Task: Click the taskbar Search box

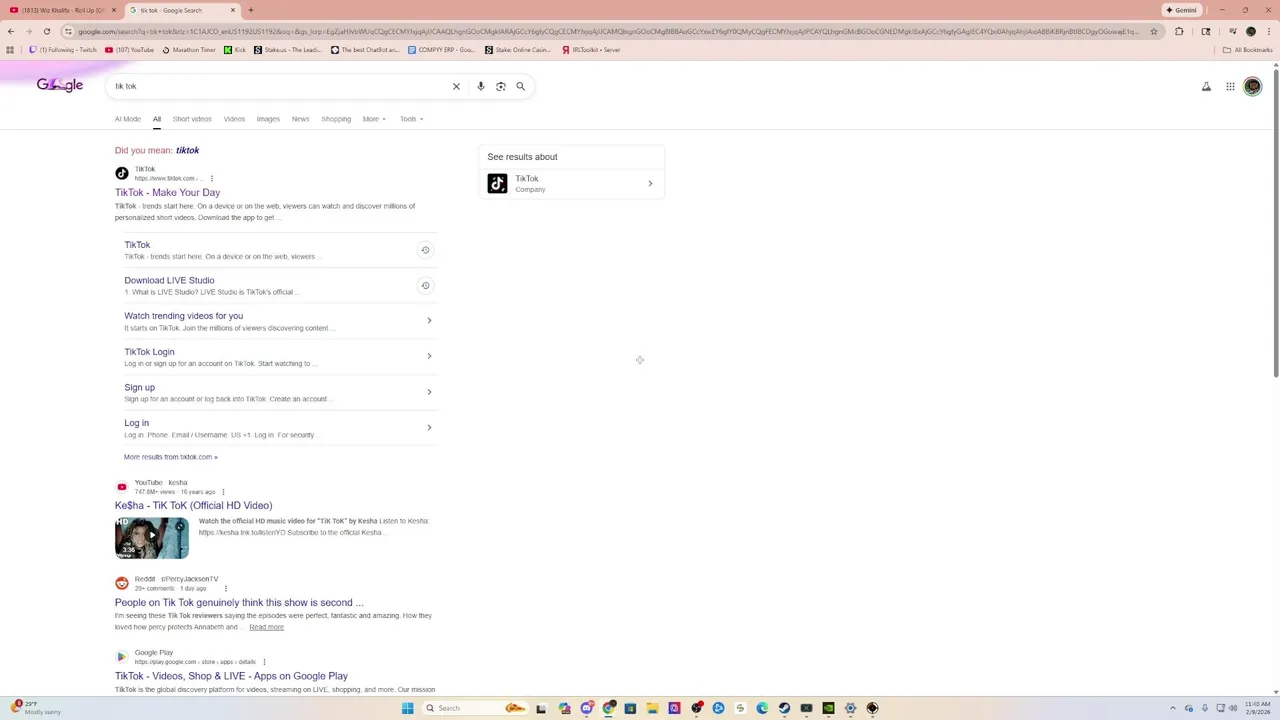Action: [x=476, y=708]
